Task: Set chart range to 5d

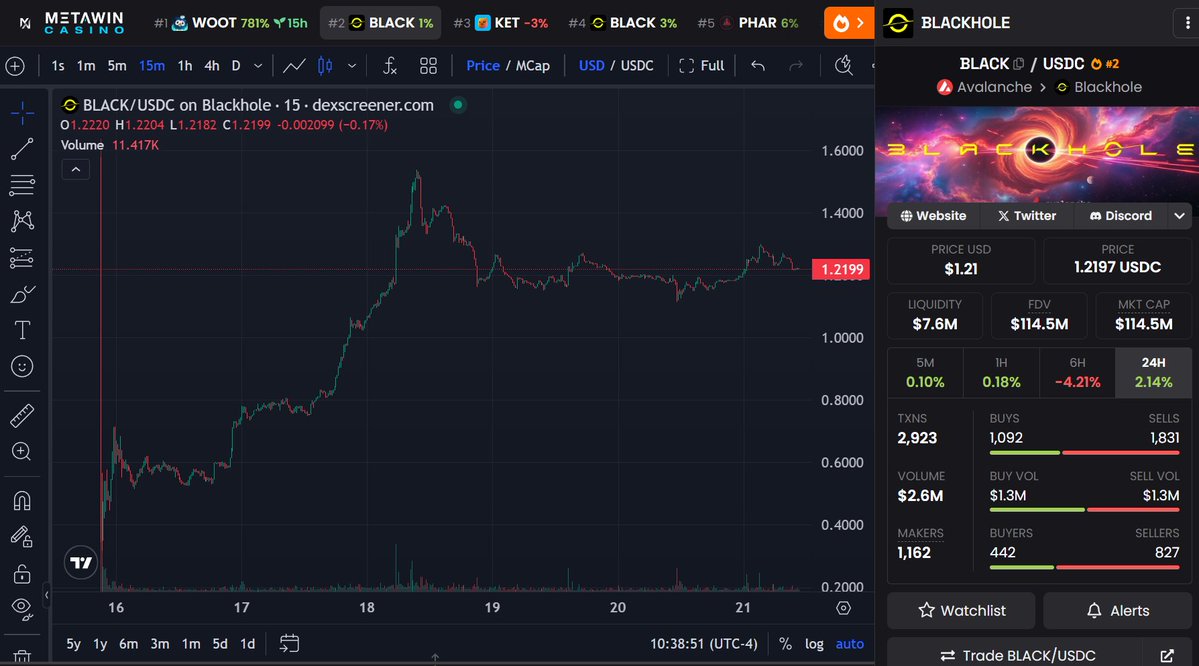Action: click(220, 644)
